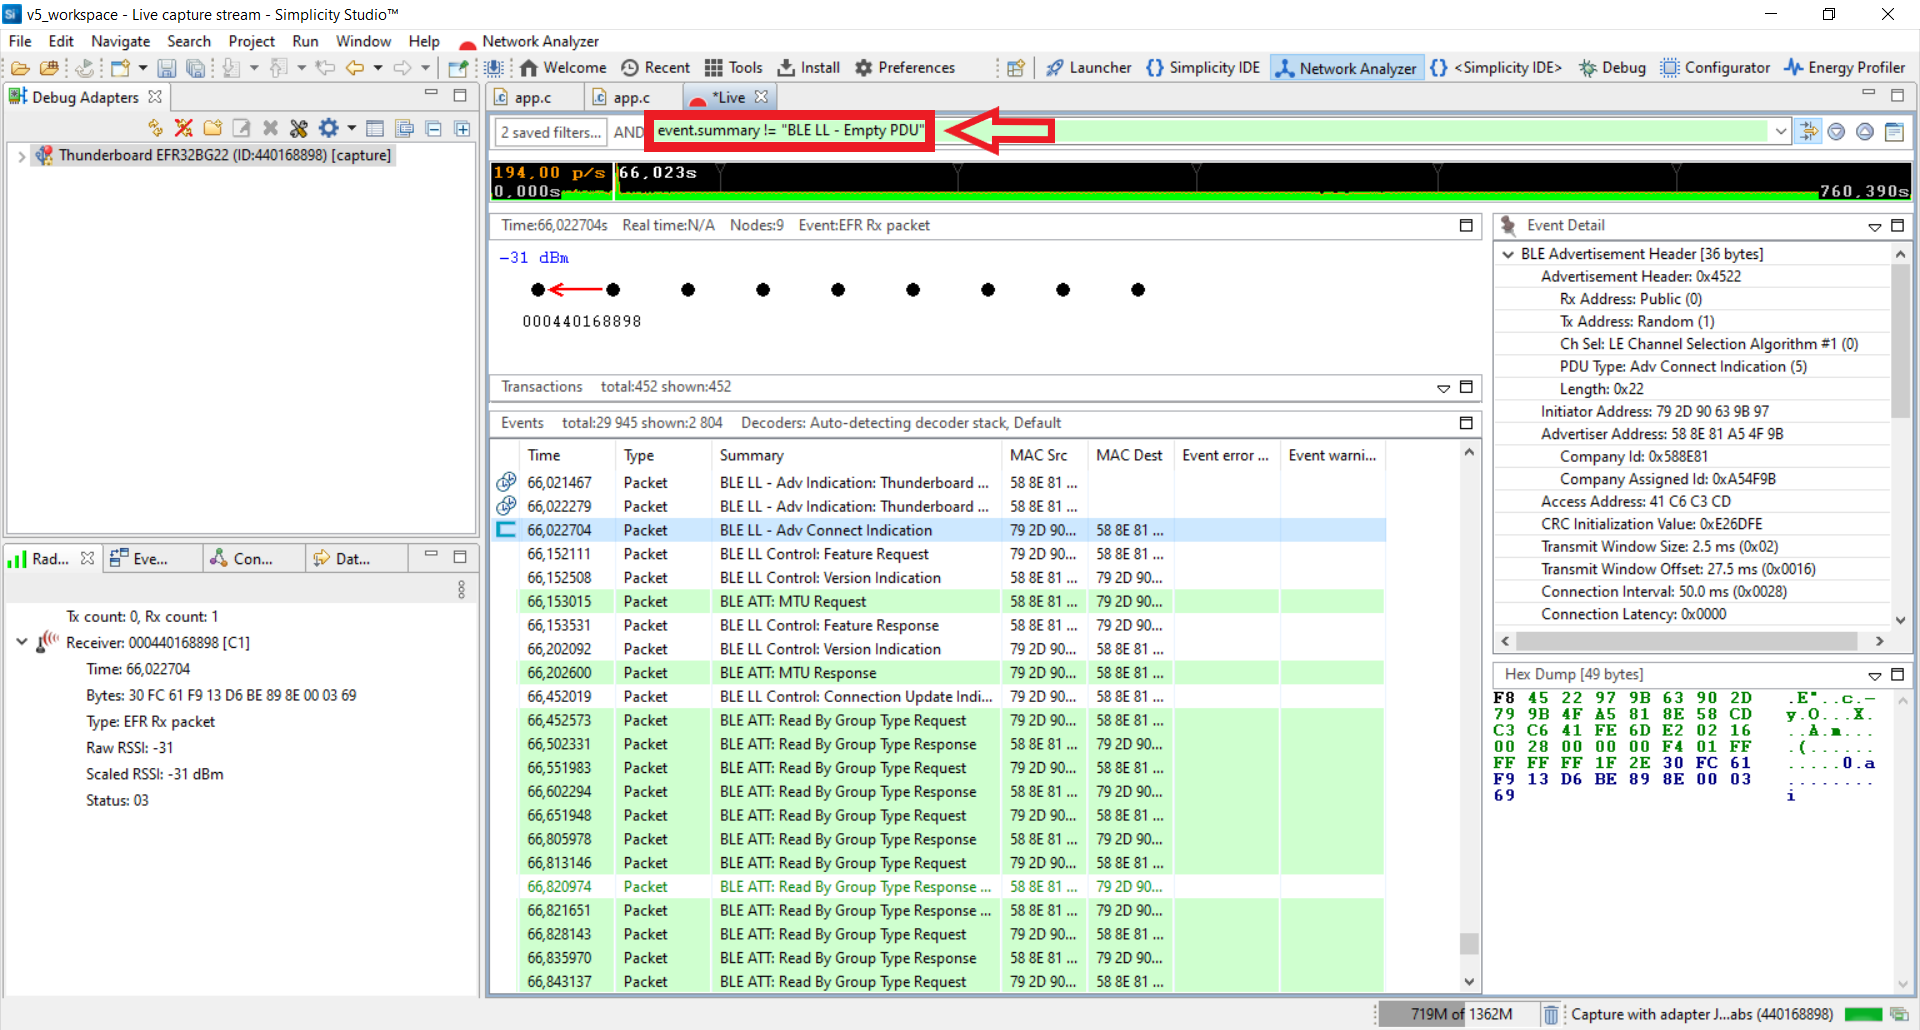
Task: Click the expand all icon in Debug Adapters
Action: (x=462, y=128)
